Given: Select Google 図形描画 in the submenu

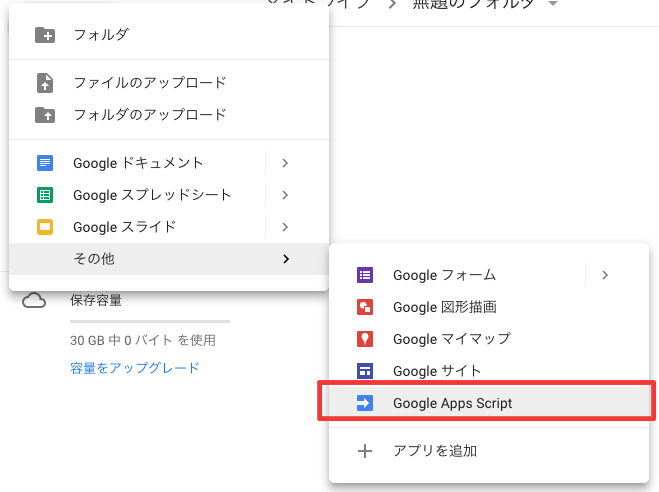Looking at the screenshot, I should coord(489,307).
